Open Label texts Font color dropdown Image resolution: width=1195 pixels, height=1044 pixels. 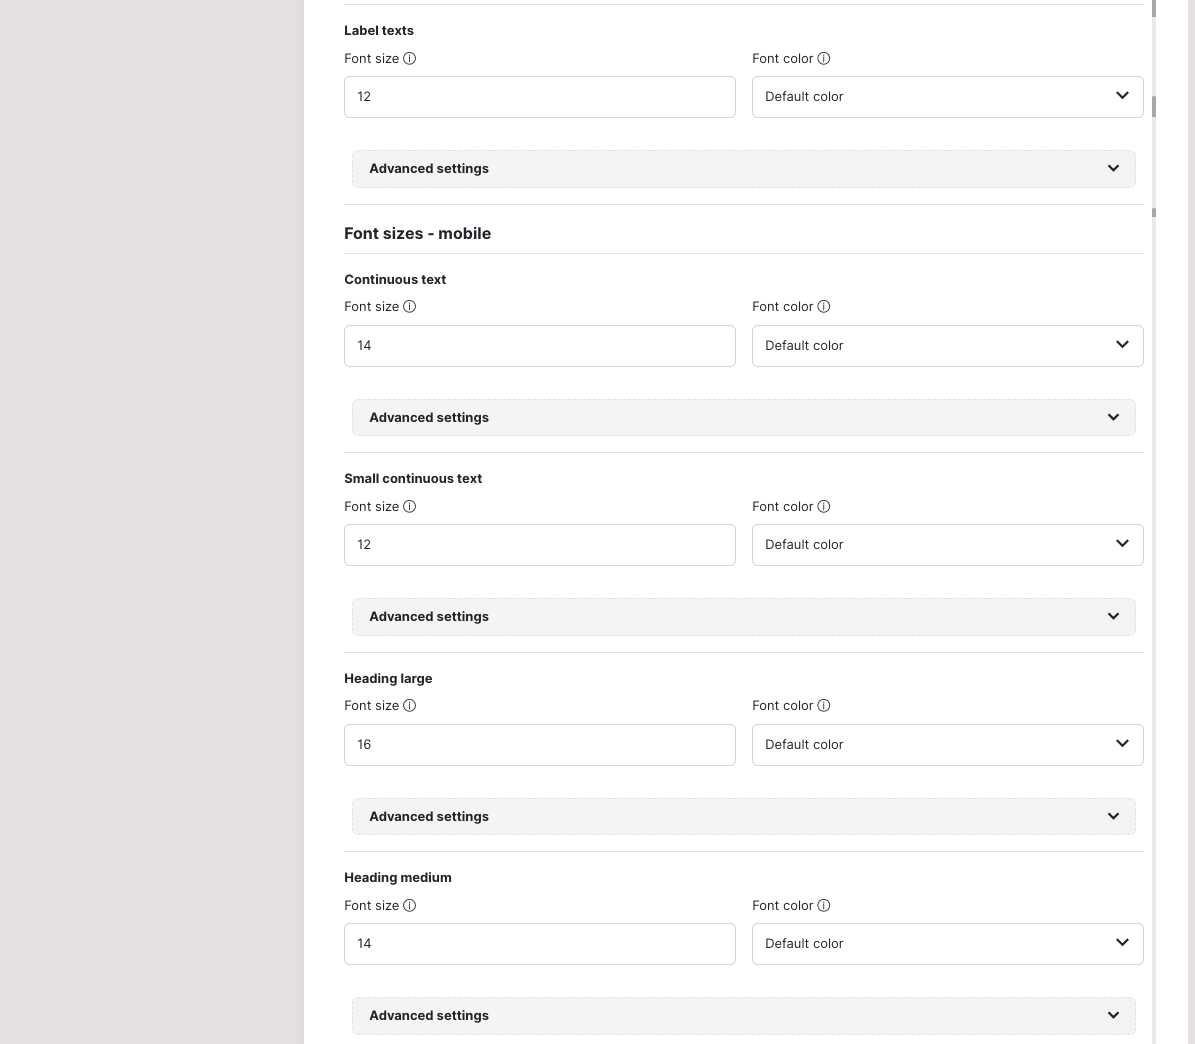click(947, 97)
